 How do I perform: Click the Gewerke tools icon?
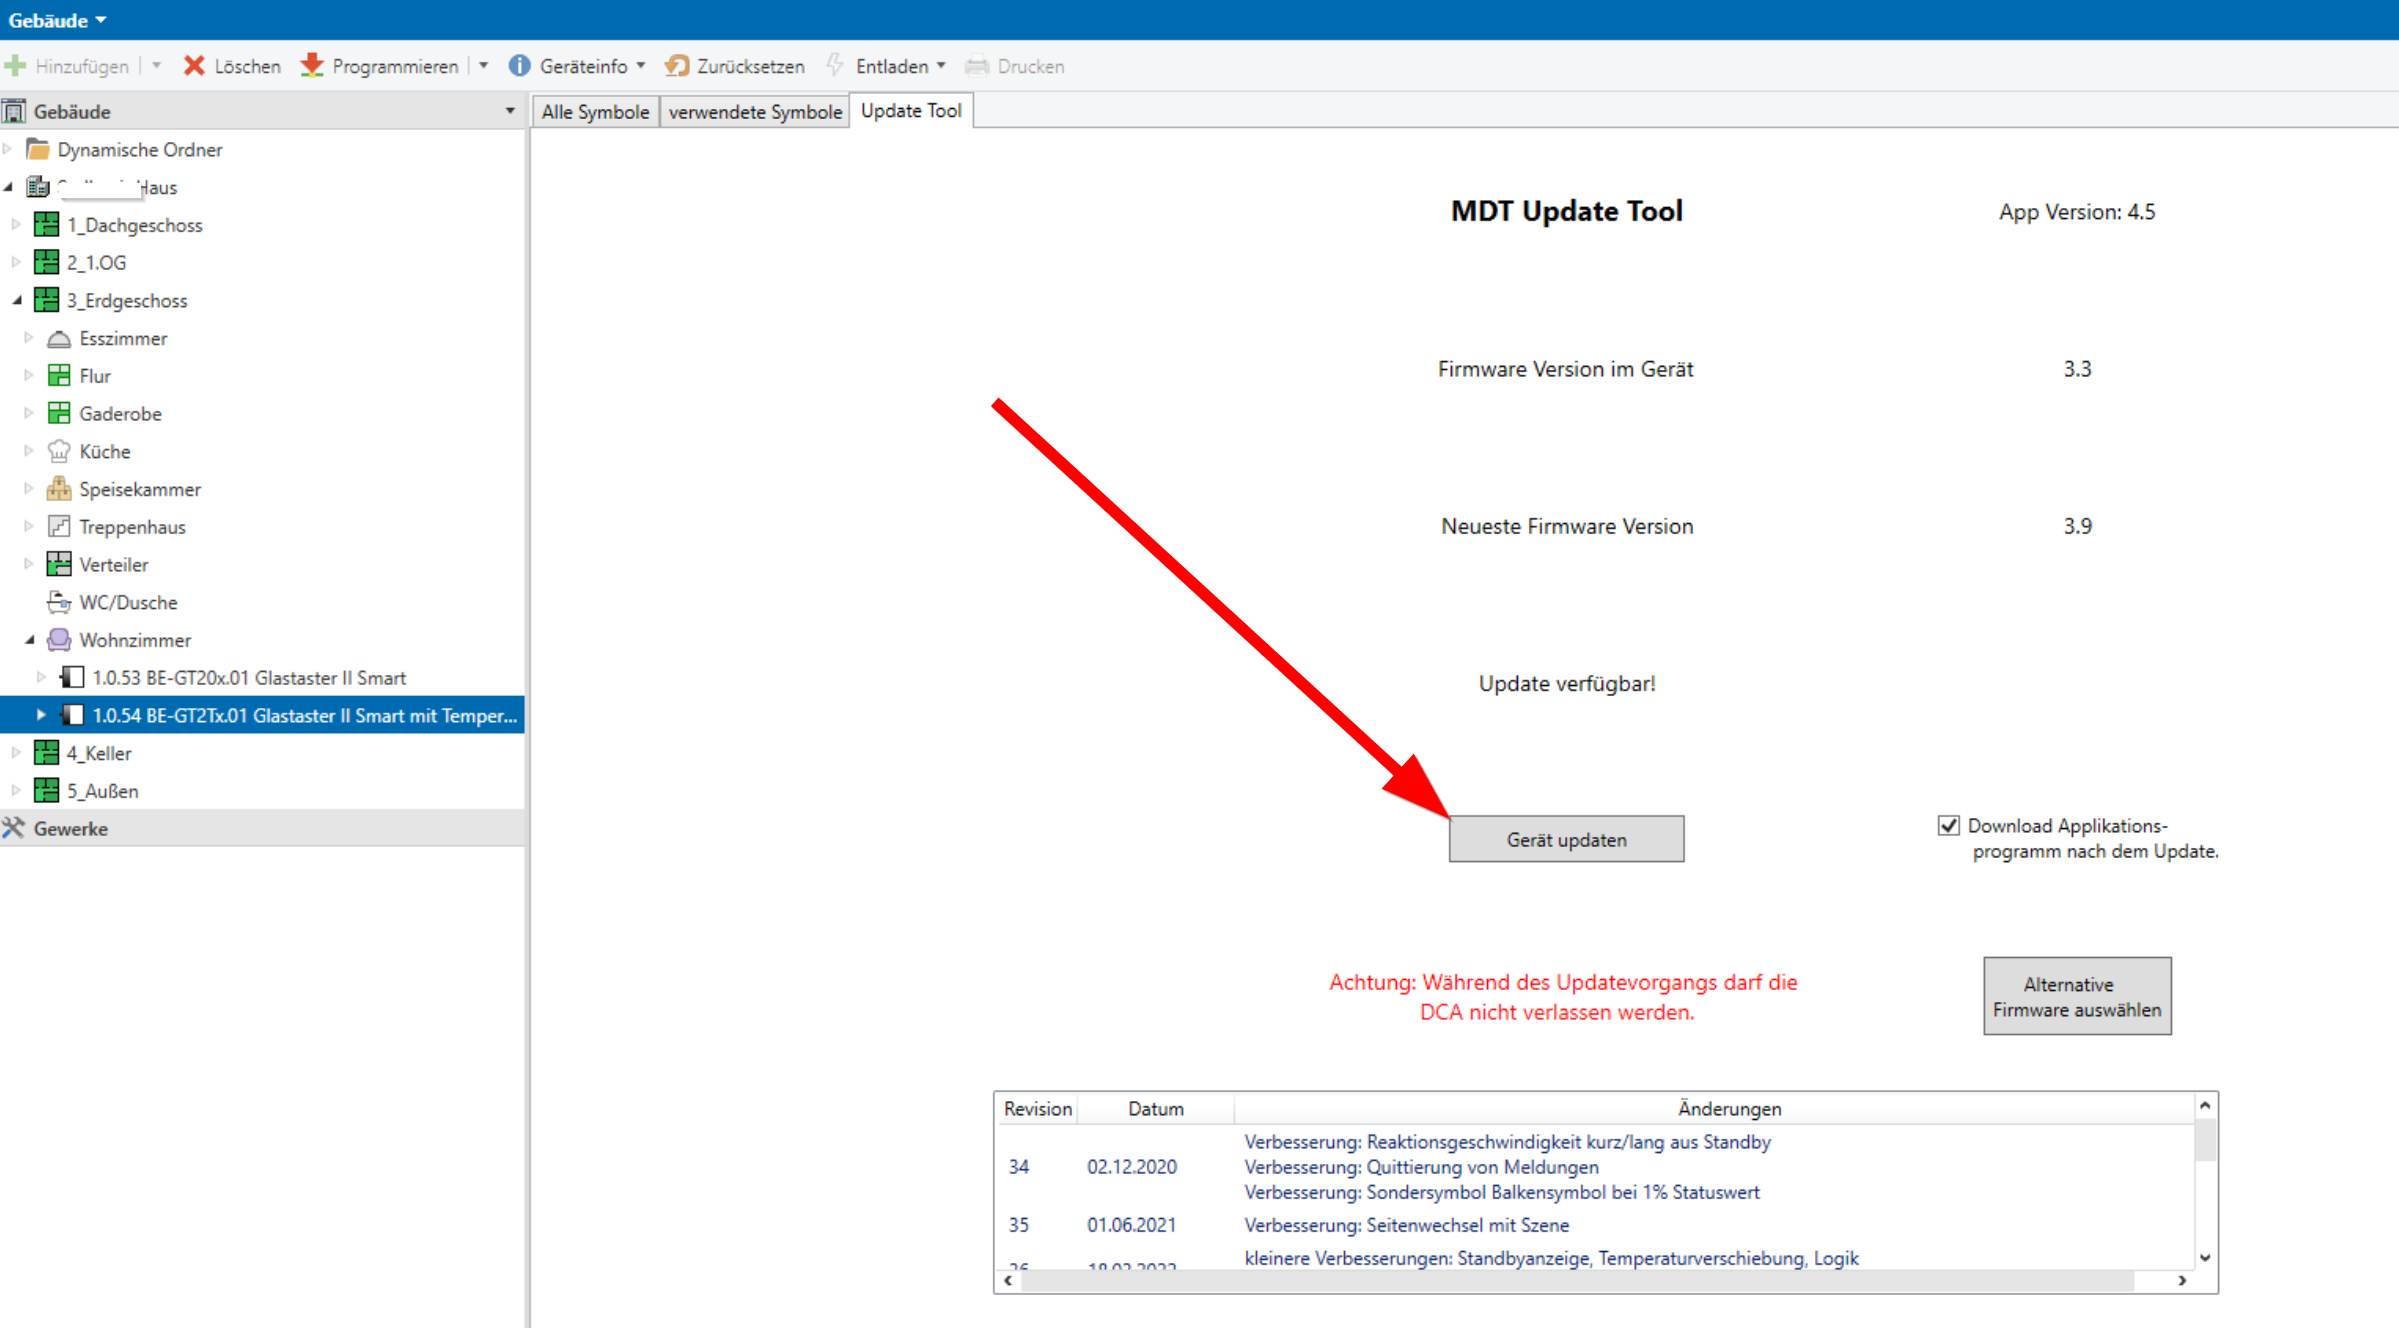click(14, 828)
